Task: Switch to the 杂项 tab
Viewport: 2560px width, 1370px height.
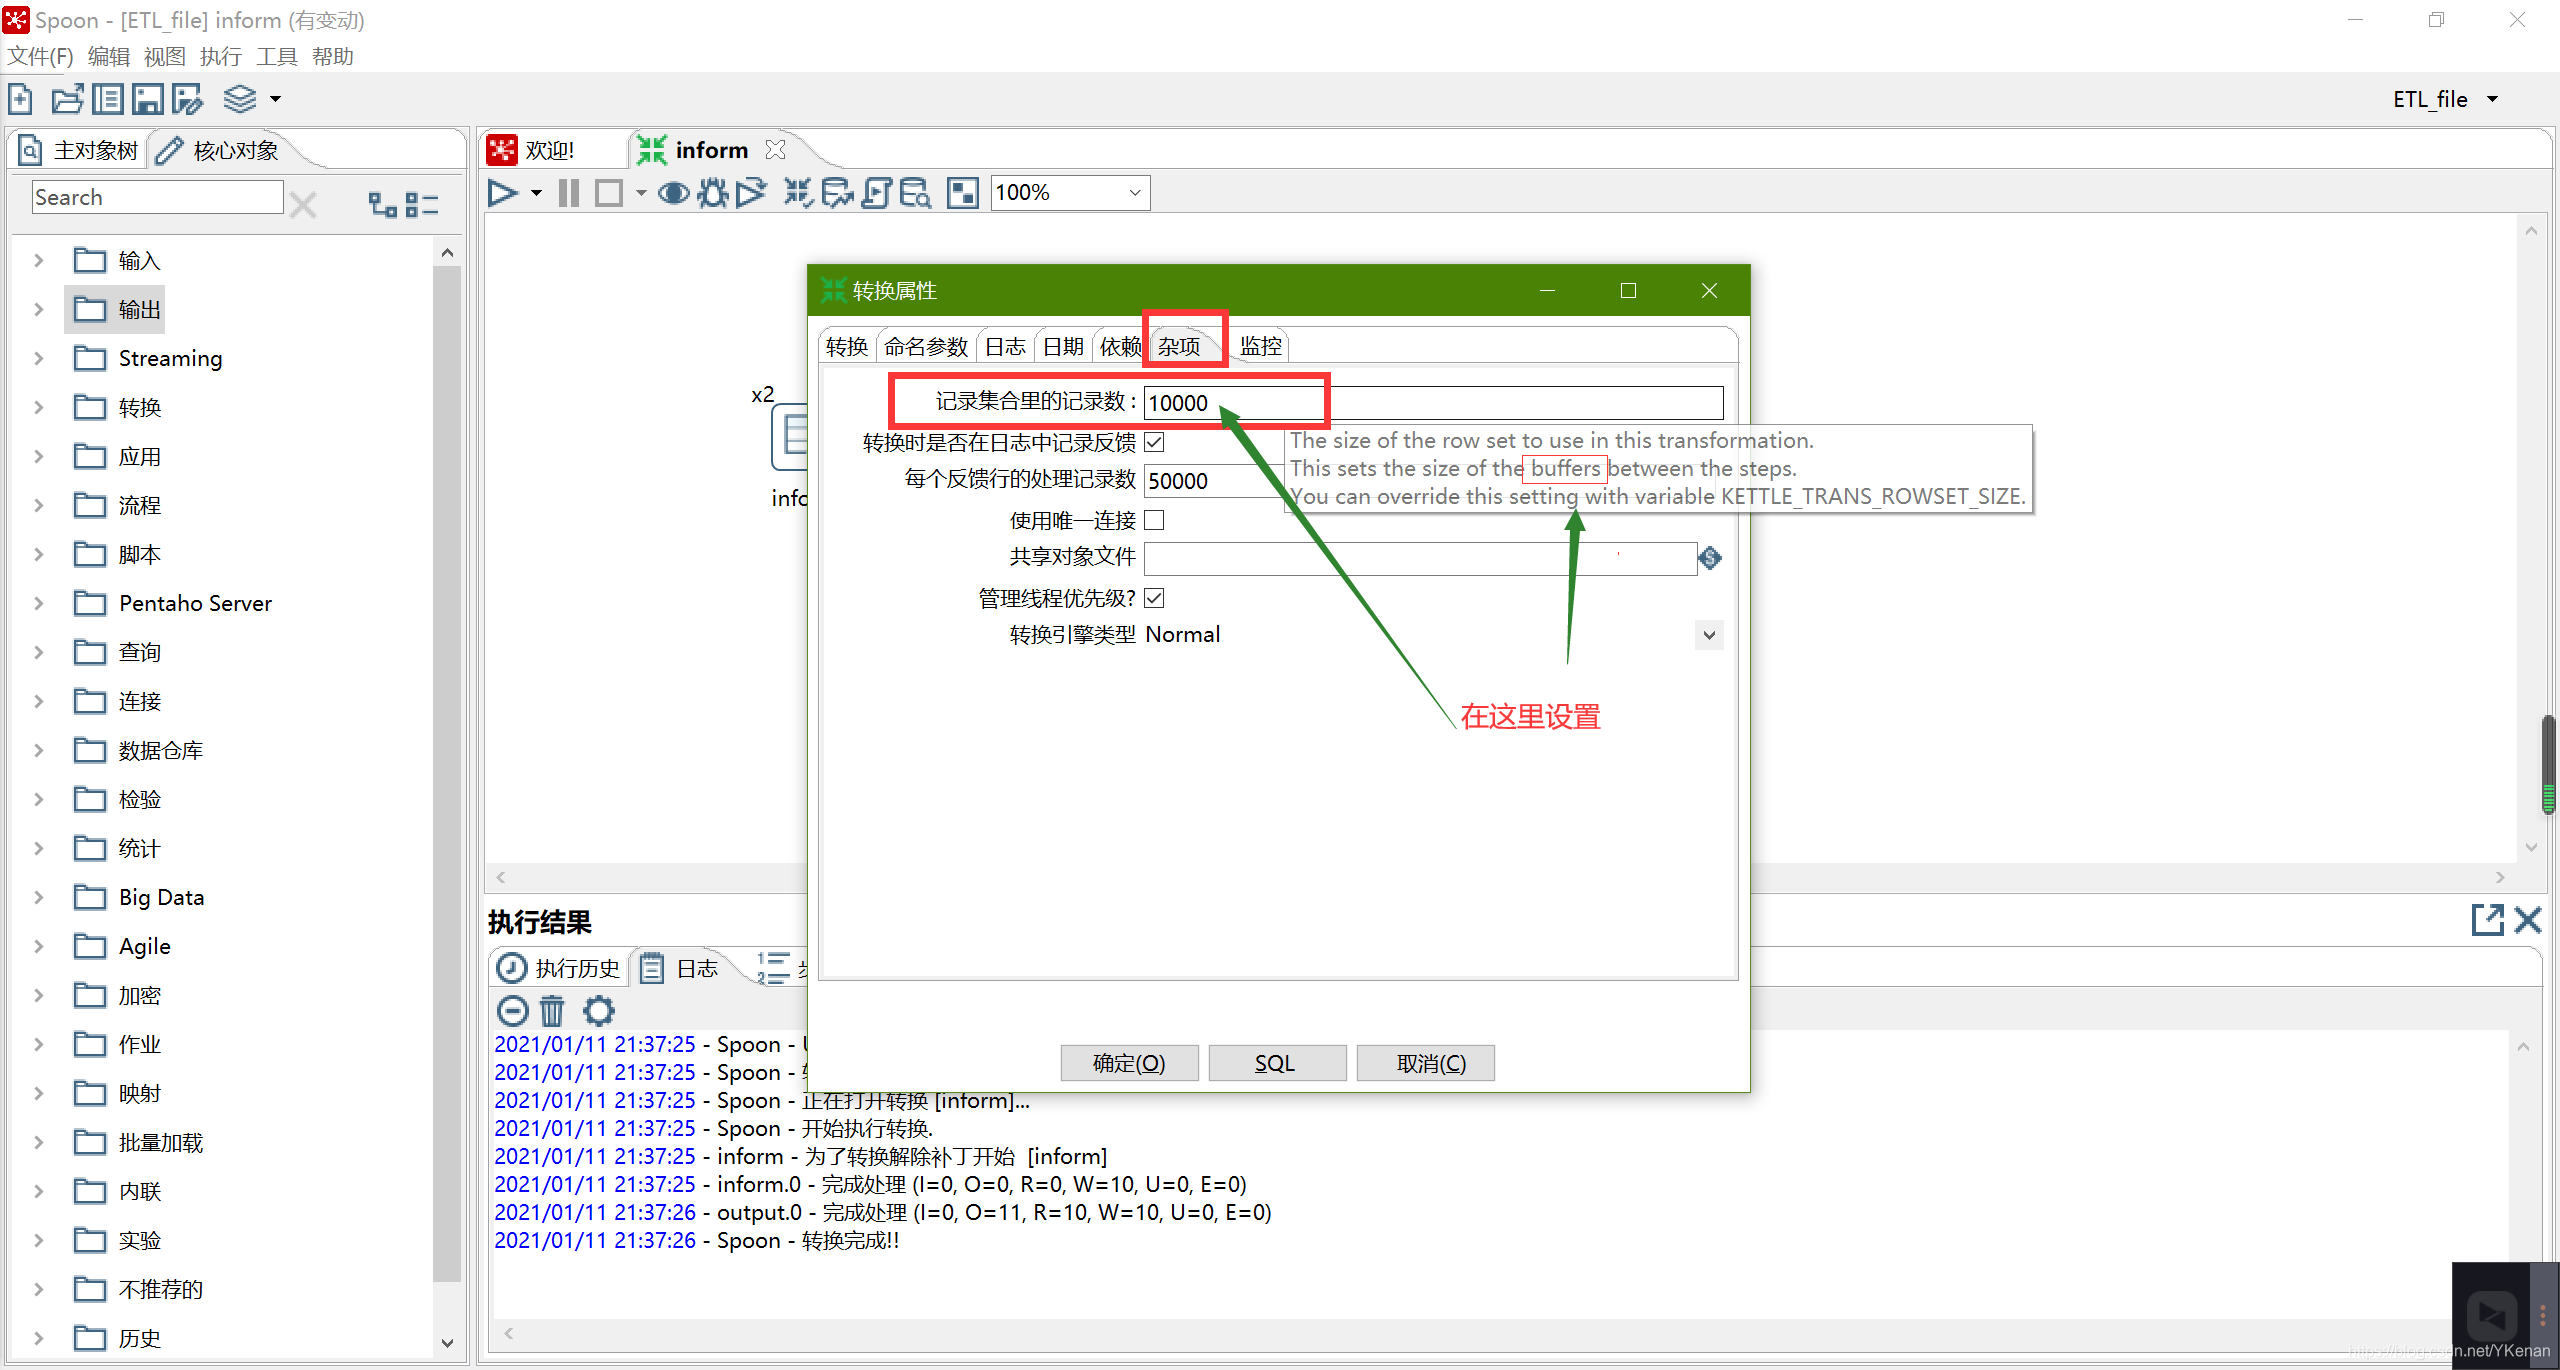Action: [x=1178, y=345]
